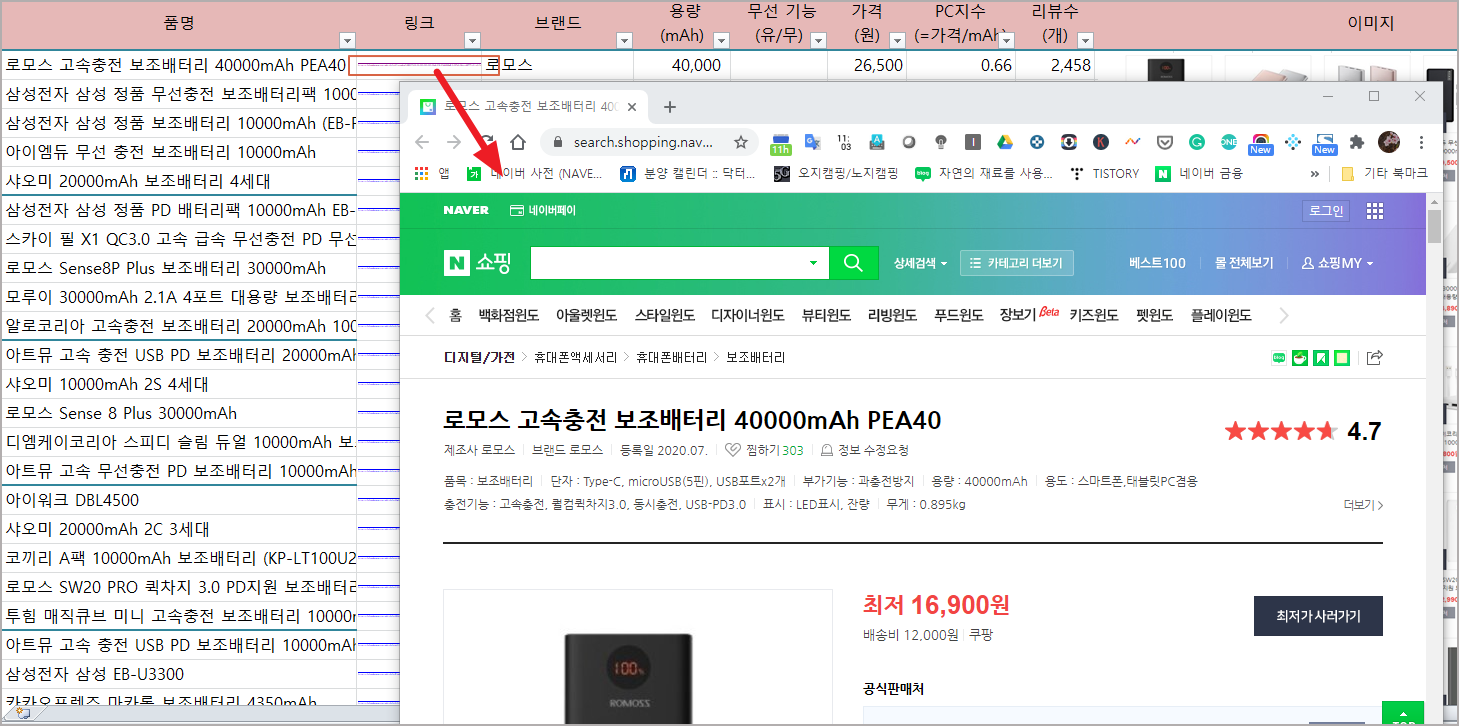Click the 11:03 clock extension icon
Image resolution: width=1459 pixels, height=726 pixels.
pyautogui.click(x=843, y=142)
